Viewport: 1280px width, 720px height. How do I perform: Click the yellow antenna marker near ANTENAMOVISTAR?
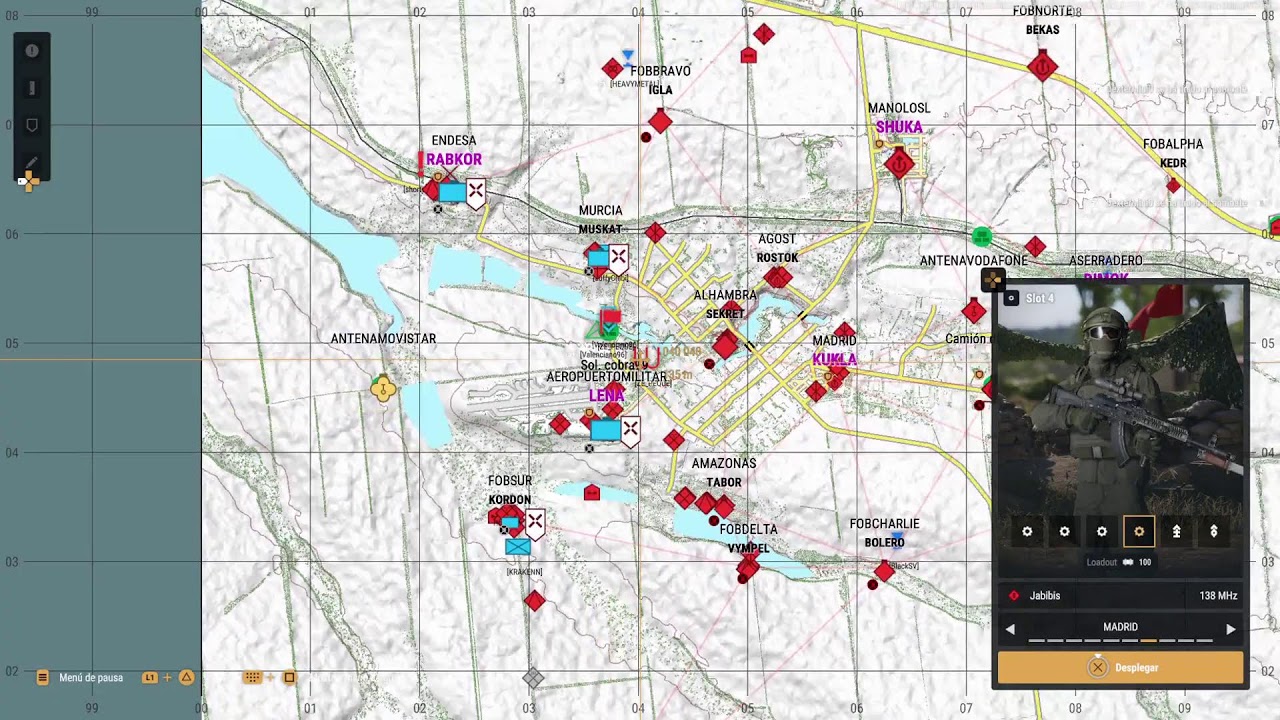click(x=383, y=389)
